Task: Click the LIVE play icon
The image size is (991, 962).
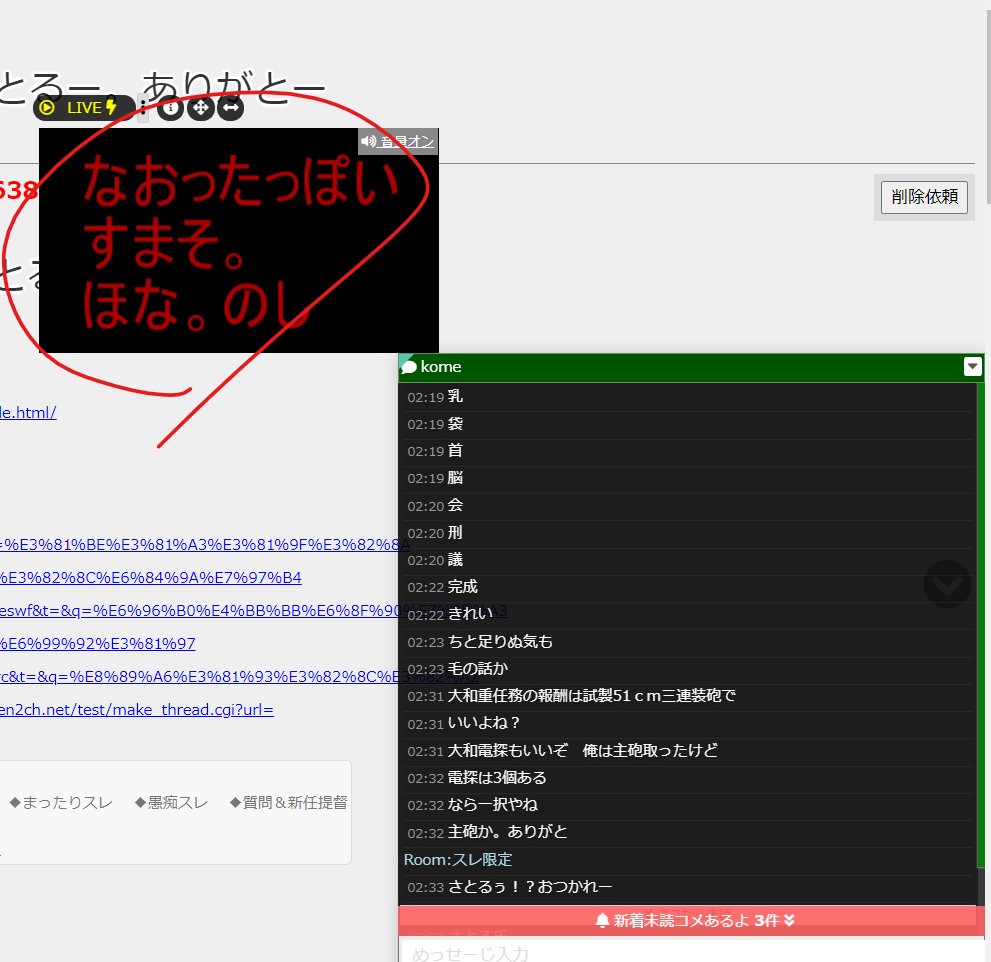Action: pyautogui.click(x=47, y=107)
